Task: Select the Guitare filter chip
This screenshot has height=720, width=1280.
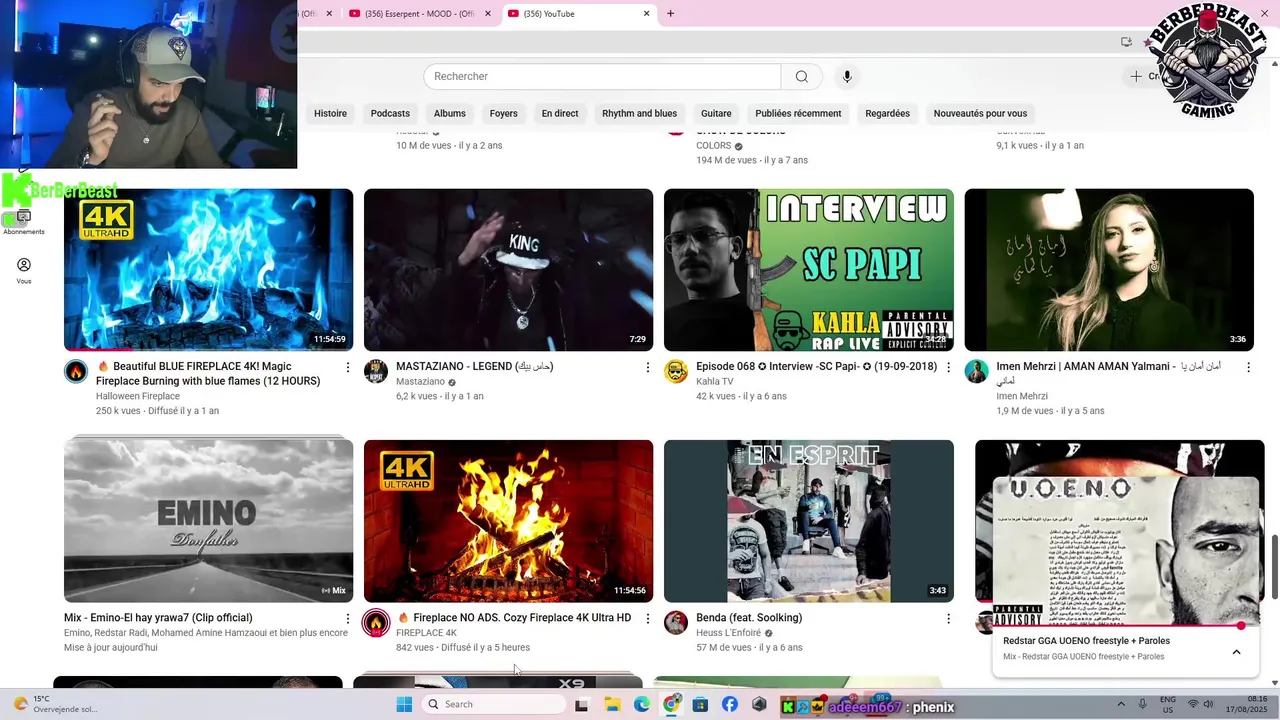Action: 716,113
